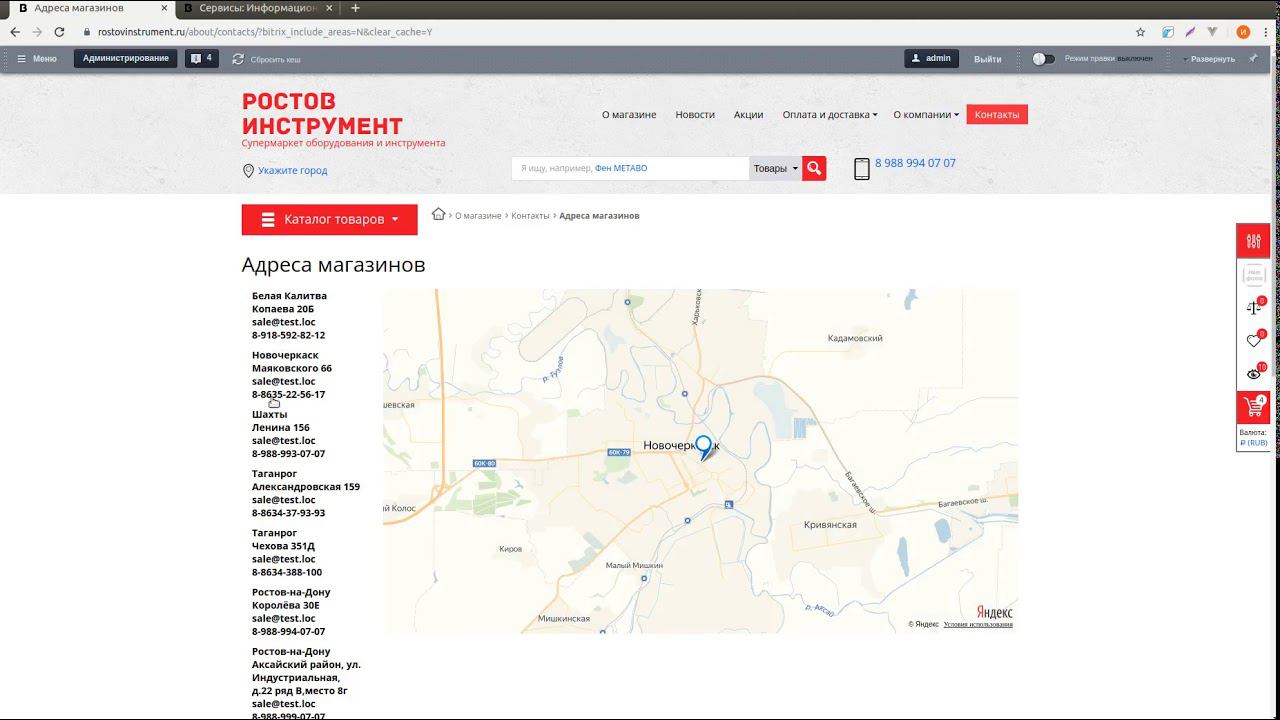Screen dimensions: 1280x720
Task: Select the Шахты store entry
Action: click(x=289, y=434)
